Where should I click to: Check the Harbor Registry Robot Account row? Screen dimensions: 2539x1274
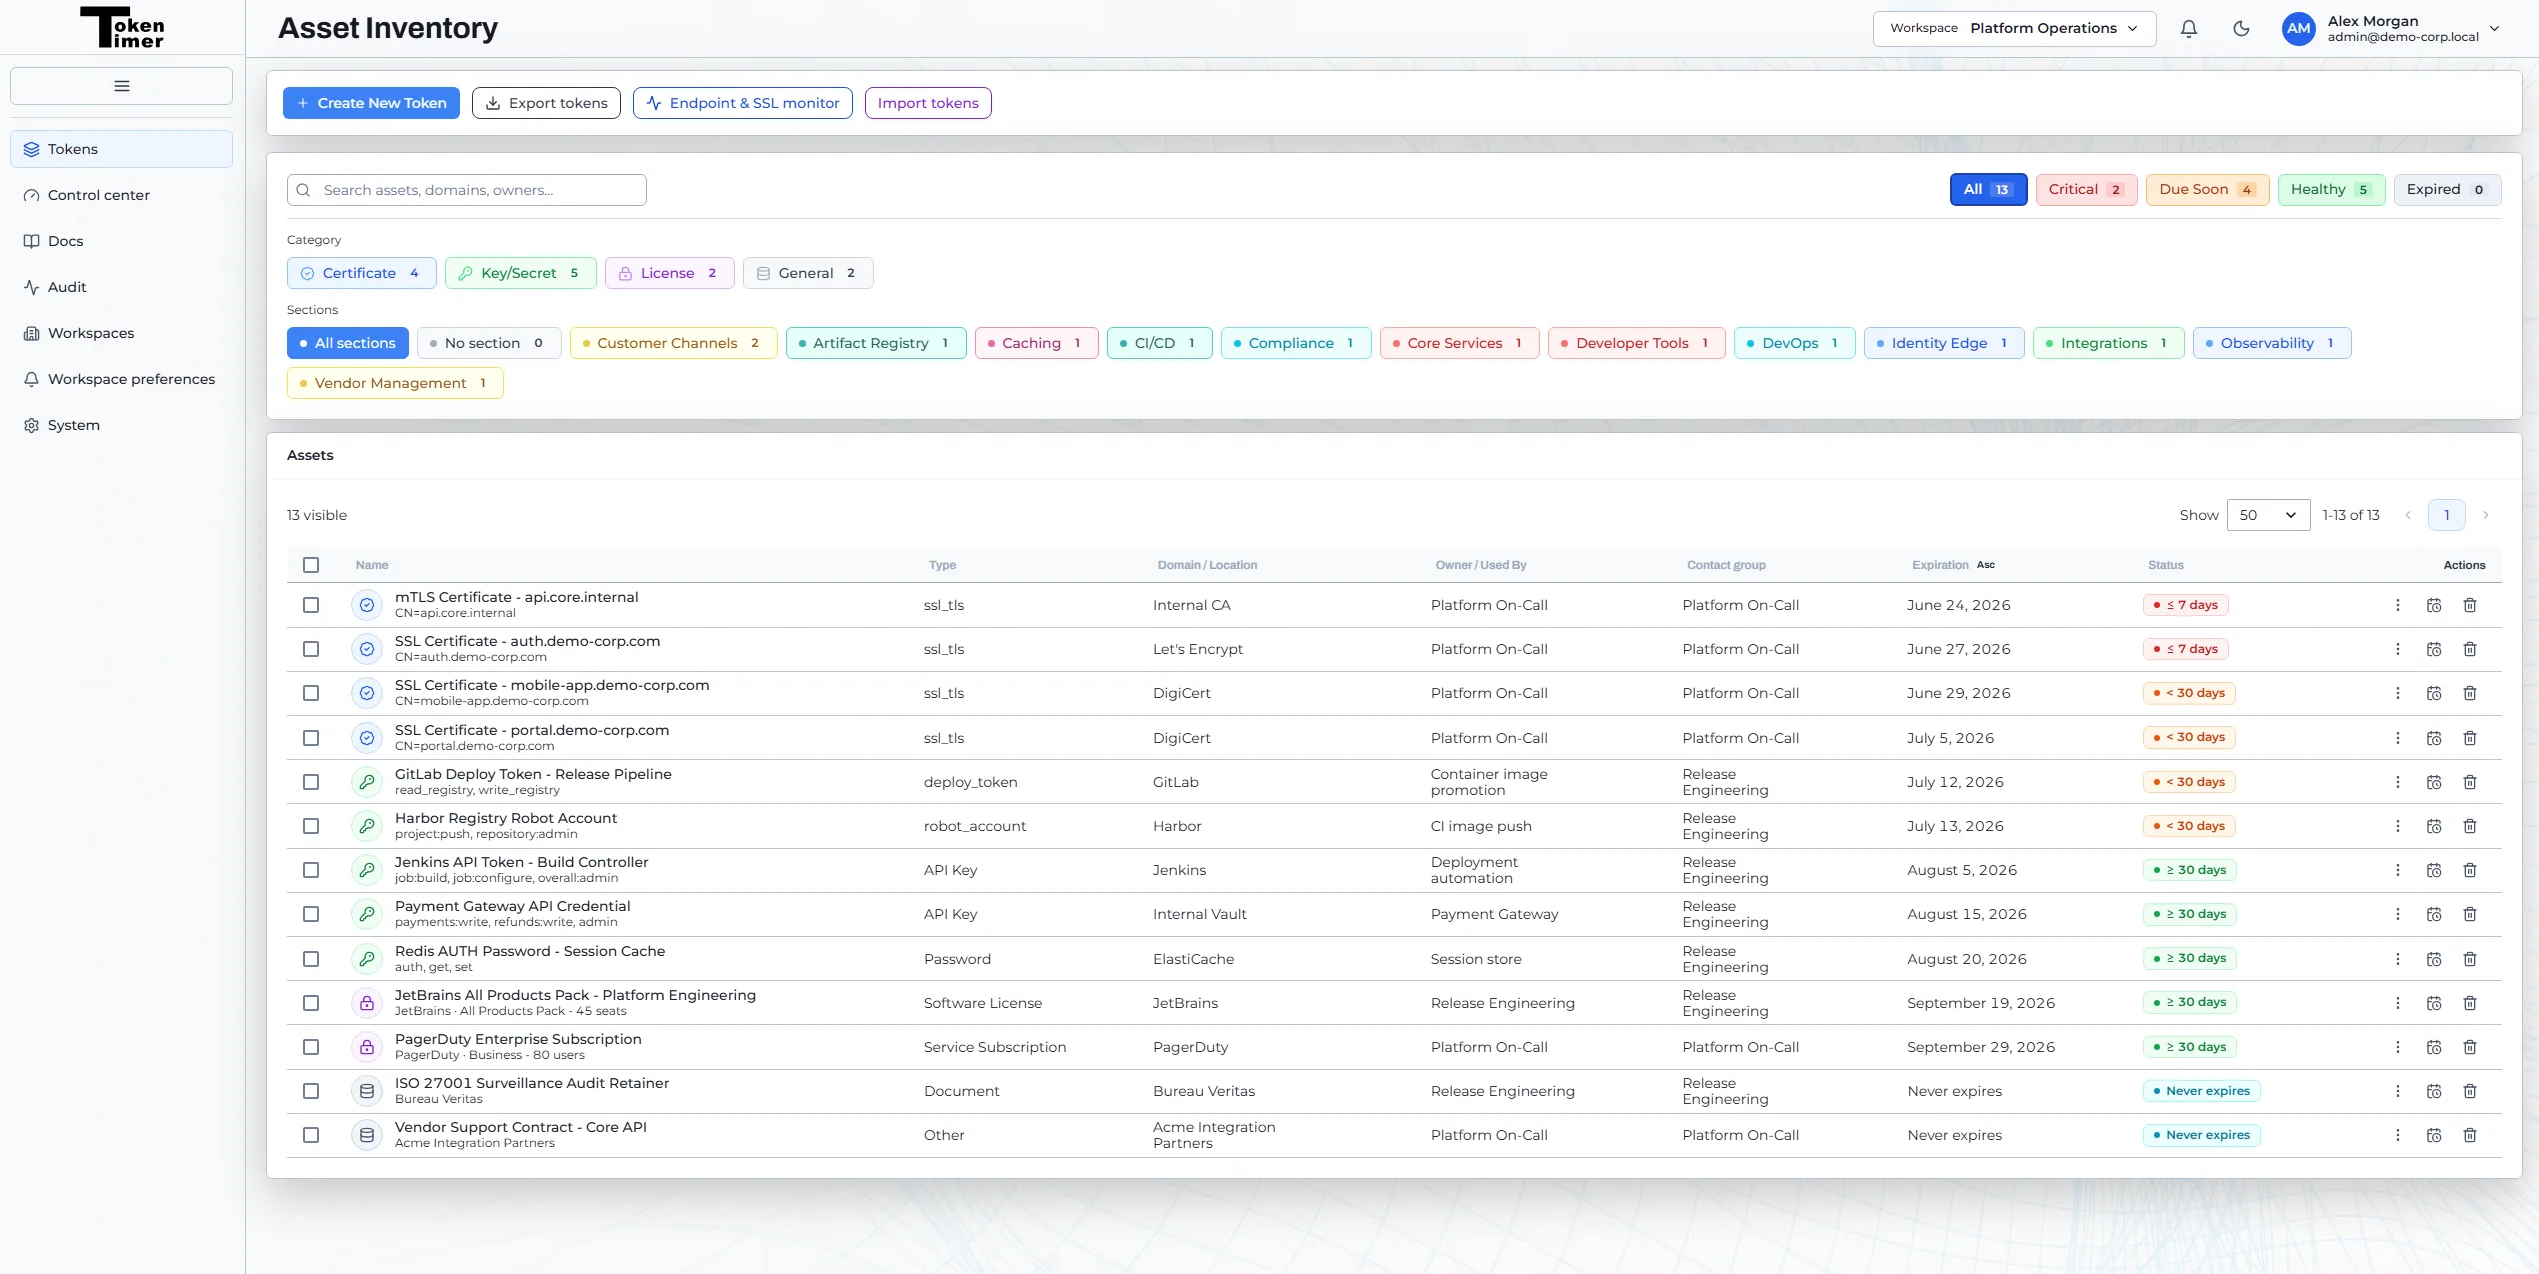point(311,826)
